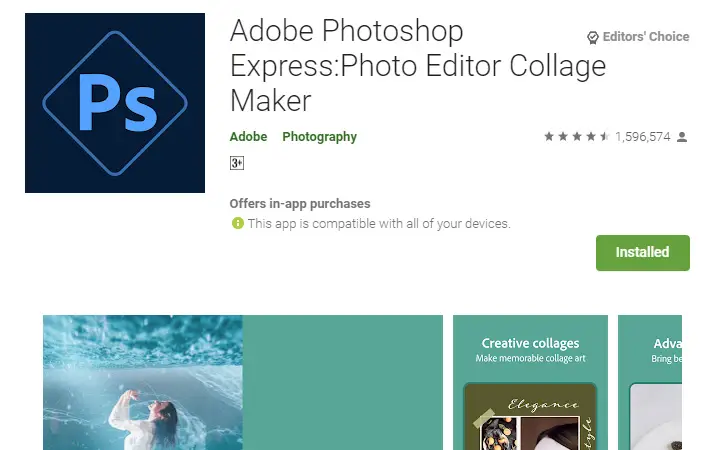This screenshot has width=720, height=450.
Task: Open the Adobe developer link
Action: pyautogui.click(x=248, y=137)
